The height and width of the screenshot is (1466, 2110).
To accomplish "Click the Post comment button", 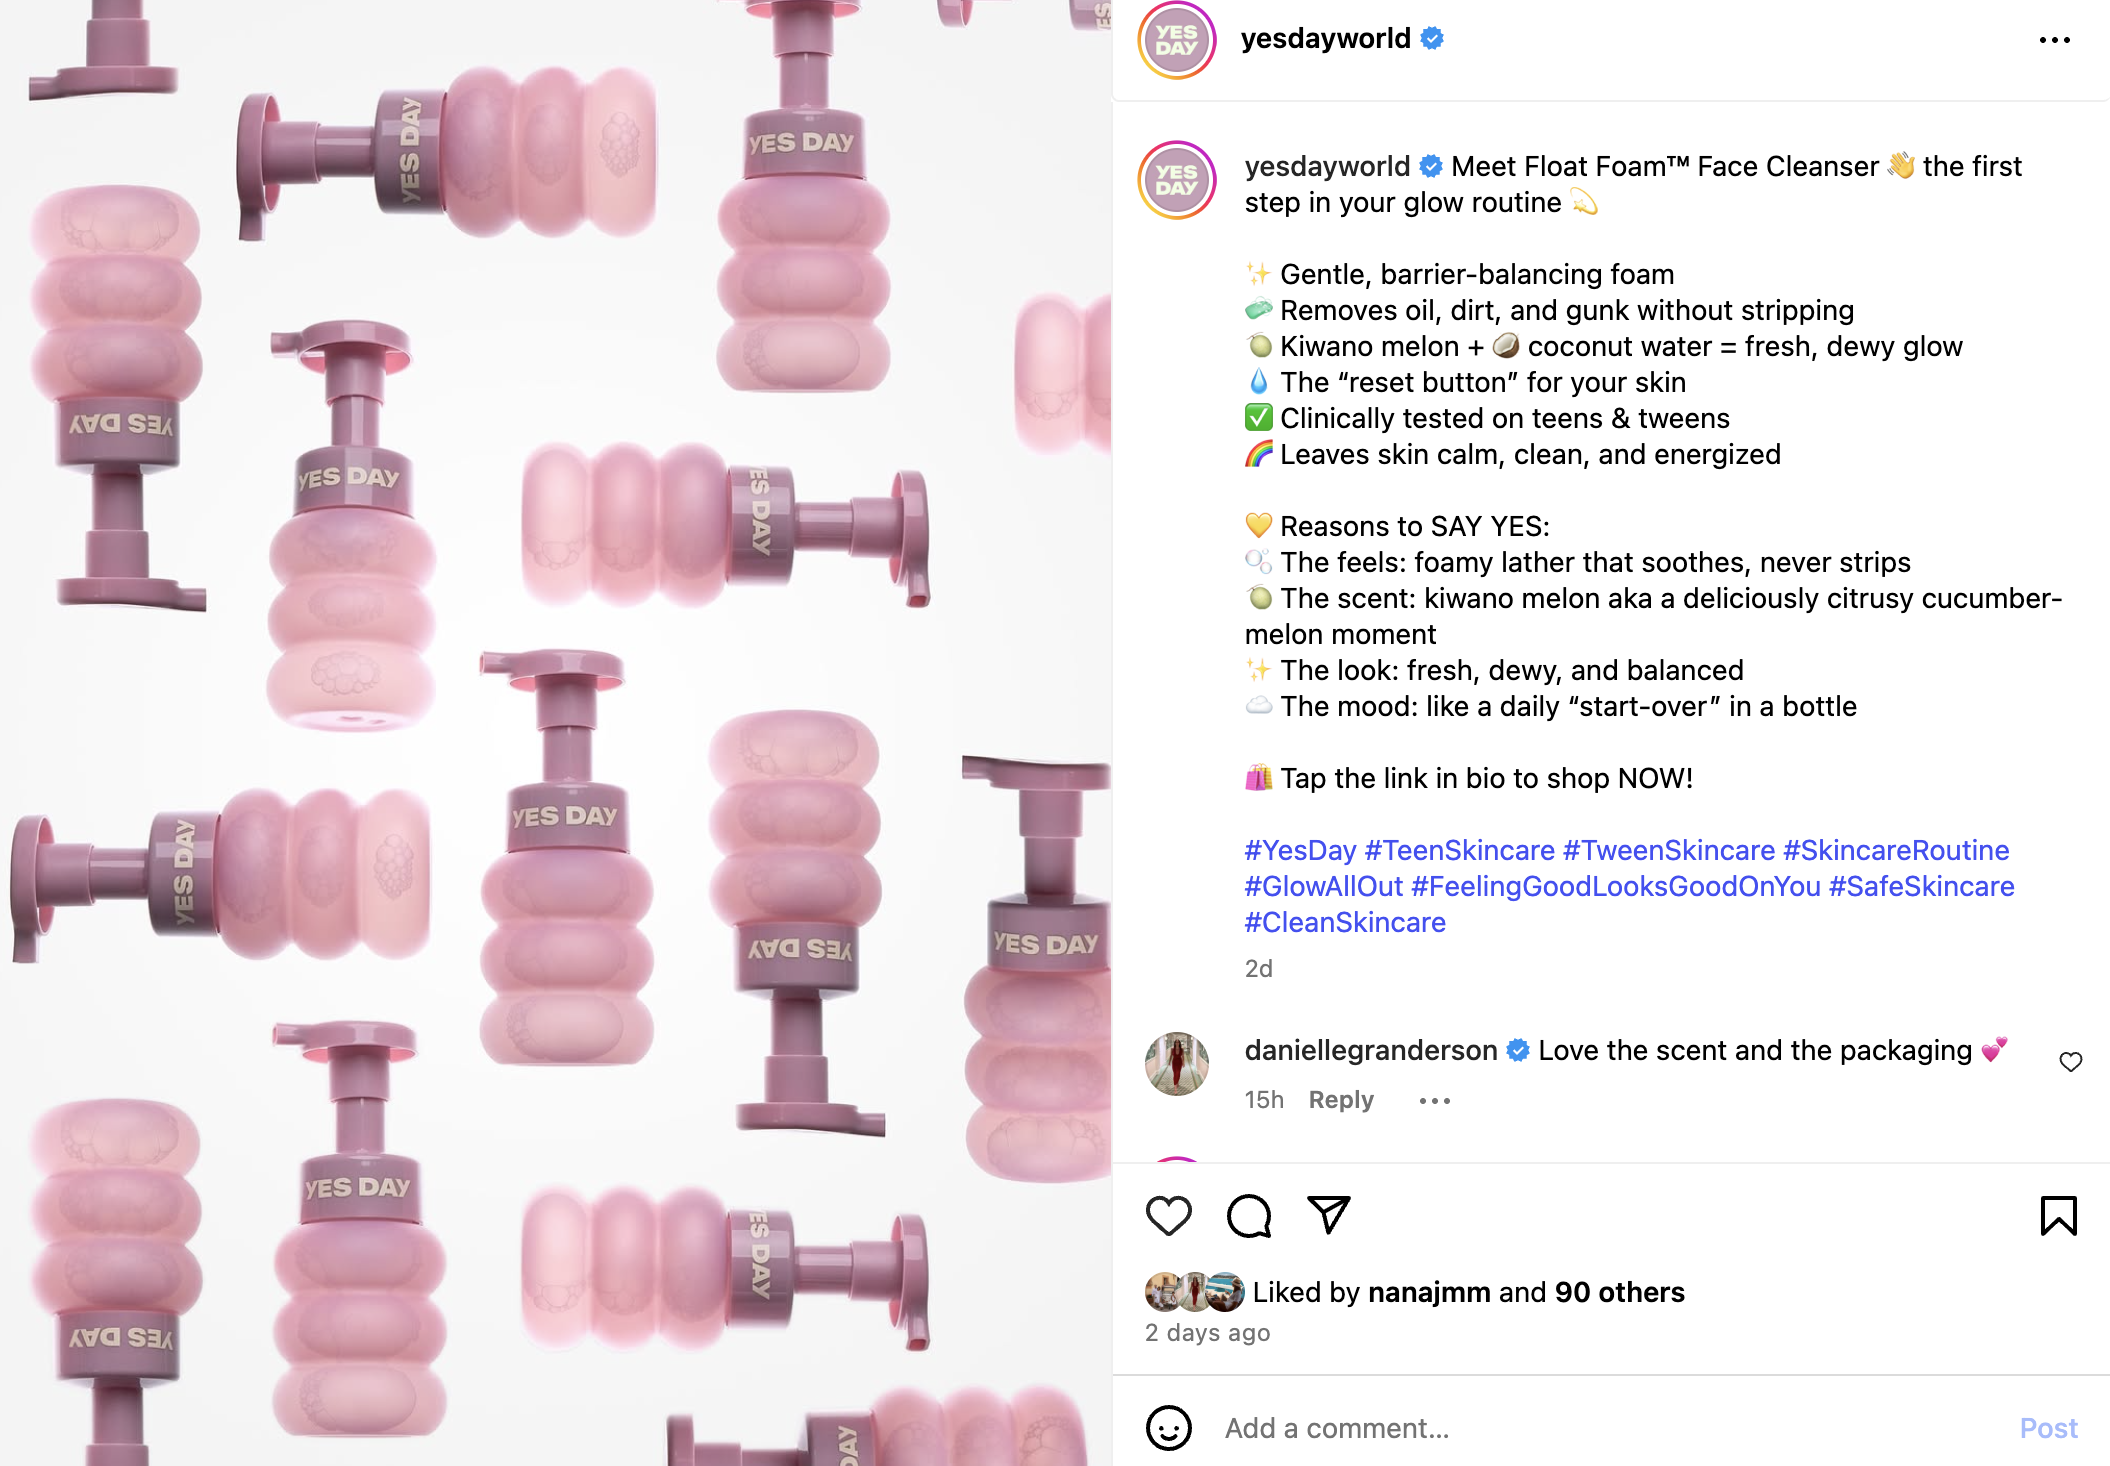I will [2048, 1428].
